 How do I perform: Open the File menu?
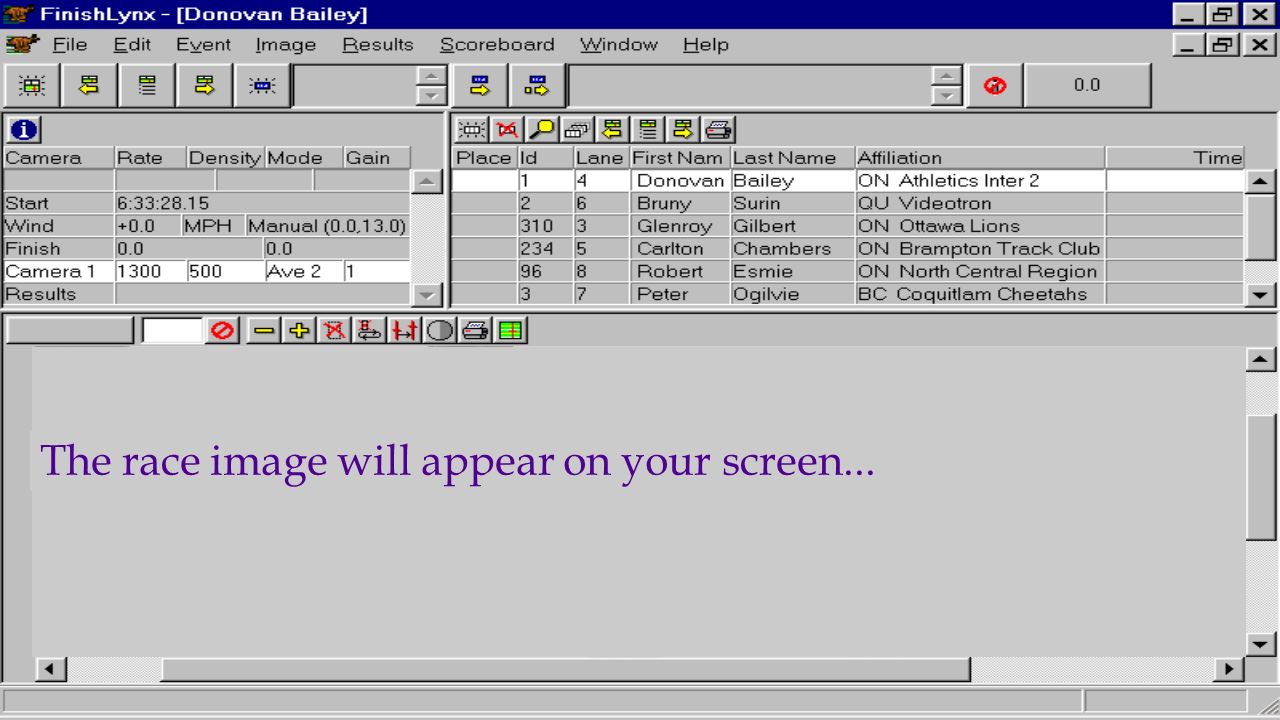[x=69, y=44]
